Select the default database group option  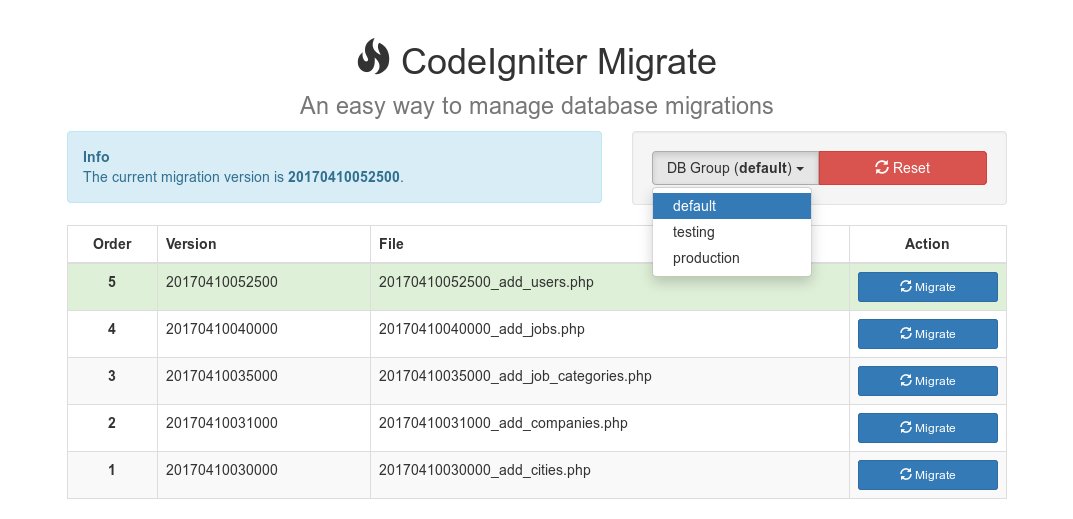[732, 206]
